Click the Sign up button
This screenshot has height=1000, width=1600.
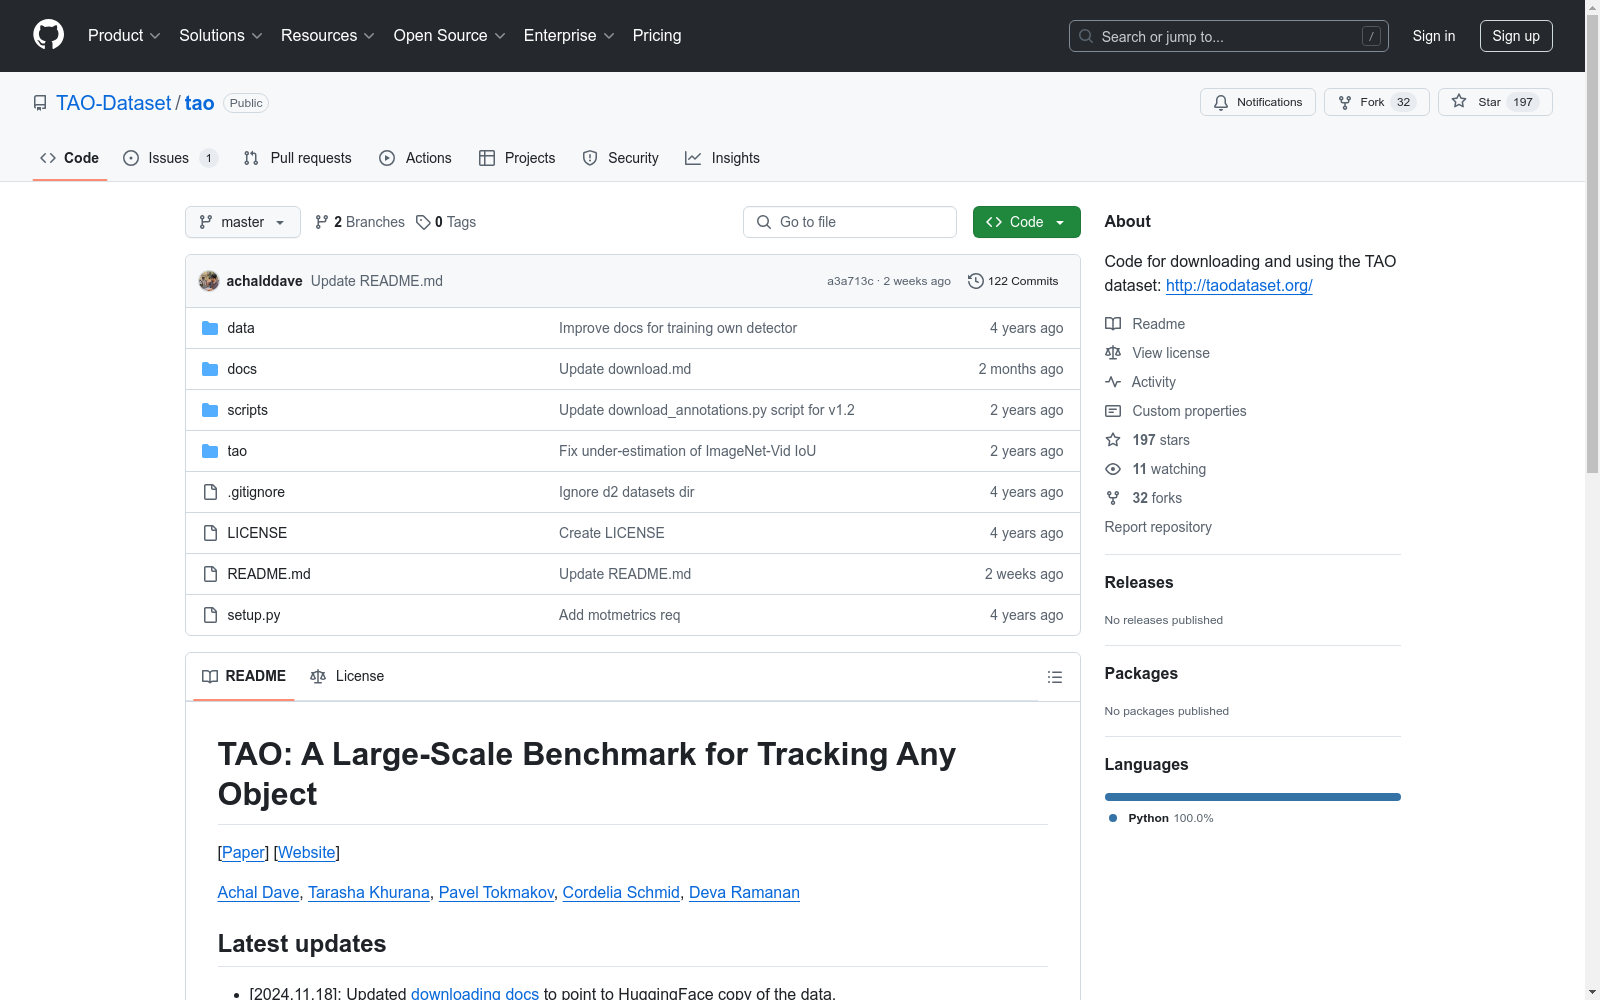tap(1516, 36)
